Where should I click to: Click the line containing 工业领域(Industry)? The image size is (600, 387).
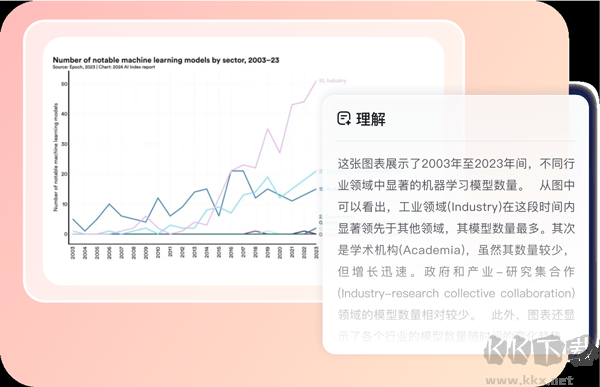[x=456, y=207]
